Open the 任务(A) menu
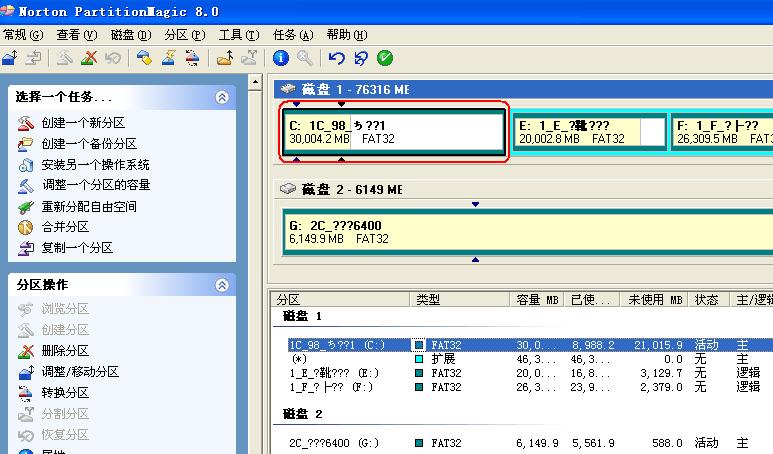This screenshot has width=773, height=454. pyautogui.click(x=293, y=35)
